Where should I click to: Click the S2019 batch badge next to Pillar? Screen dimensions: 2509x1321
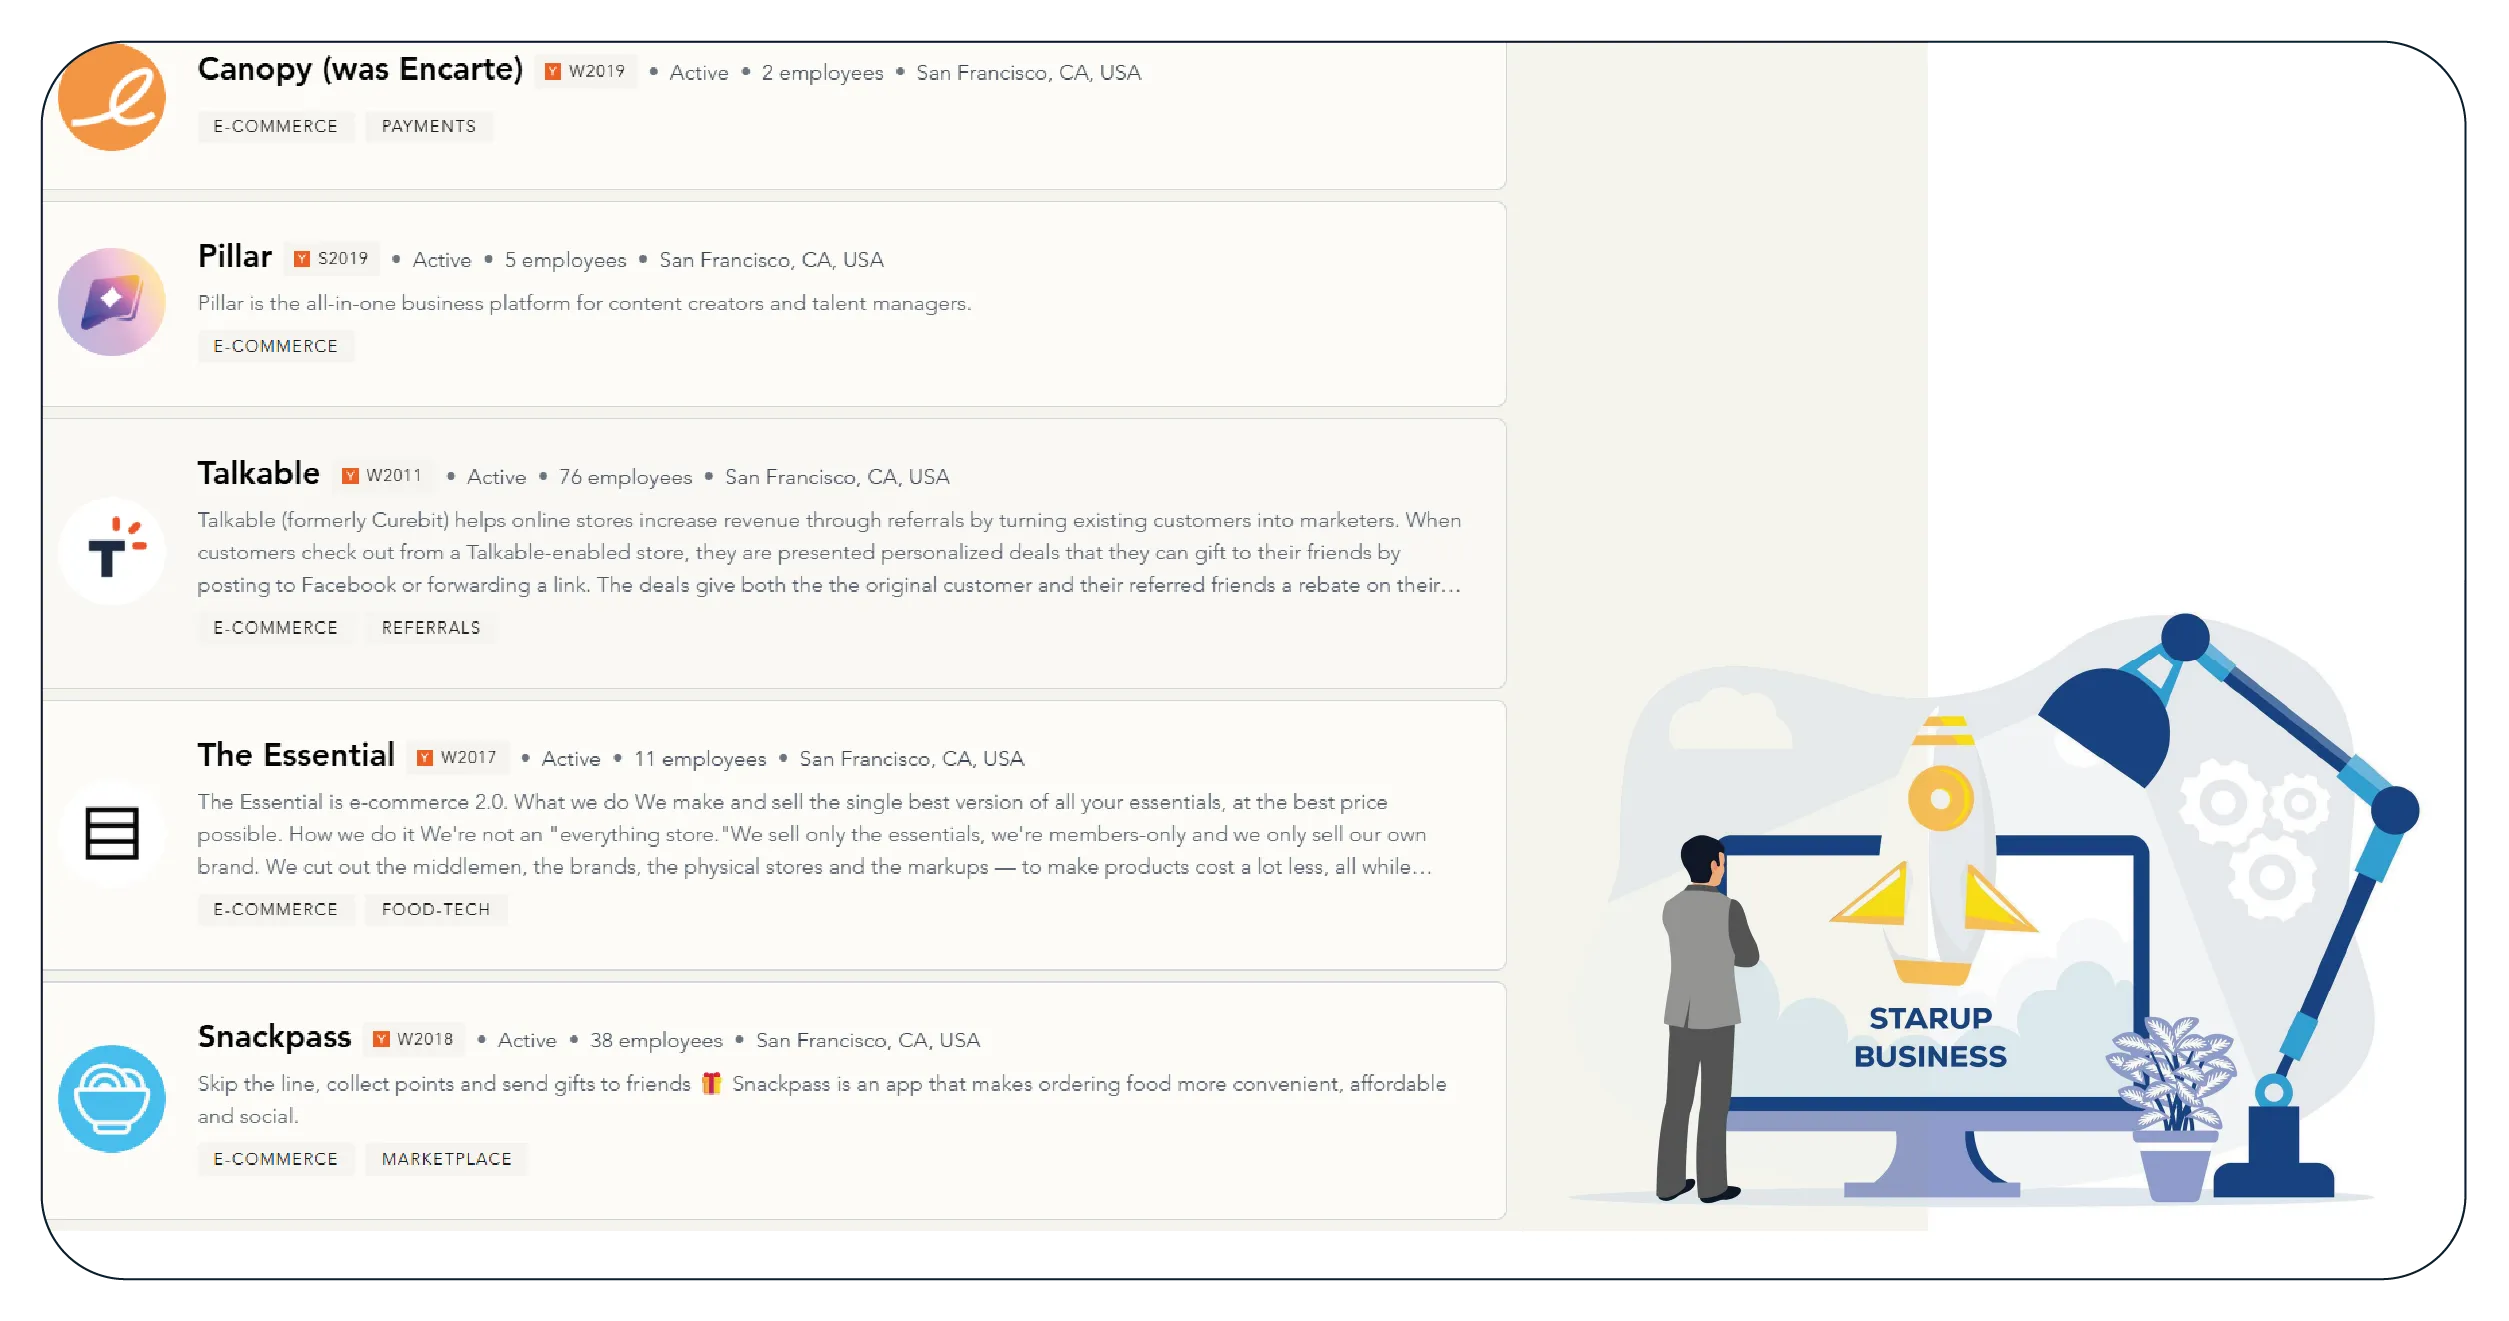point(332,258)
